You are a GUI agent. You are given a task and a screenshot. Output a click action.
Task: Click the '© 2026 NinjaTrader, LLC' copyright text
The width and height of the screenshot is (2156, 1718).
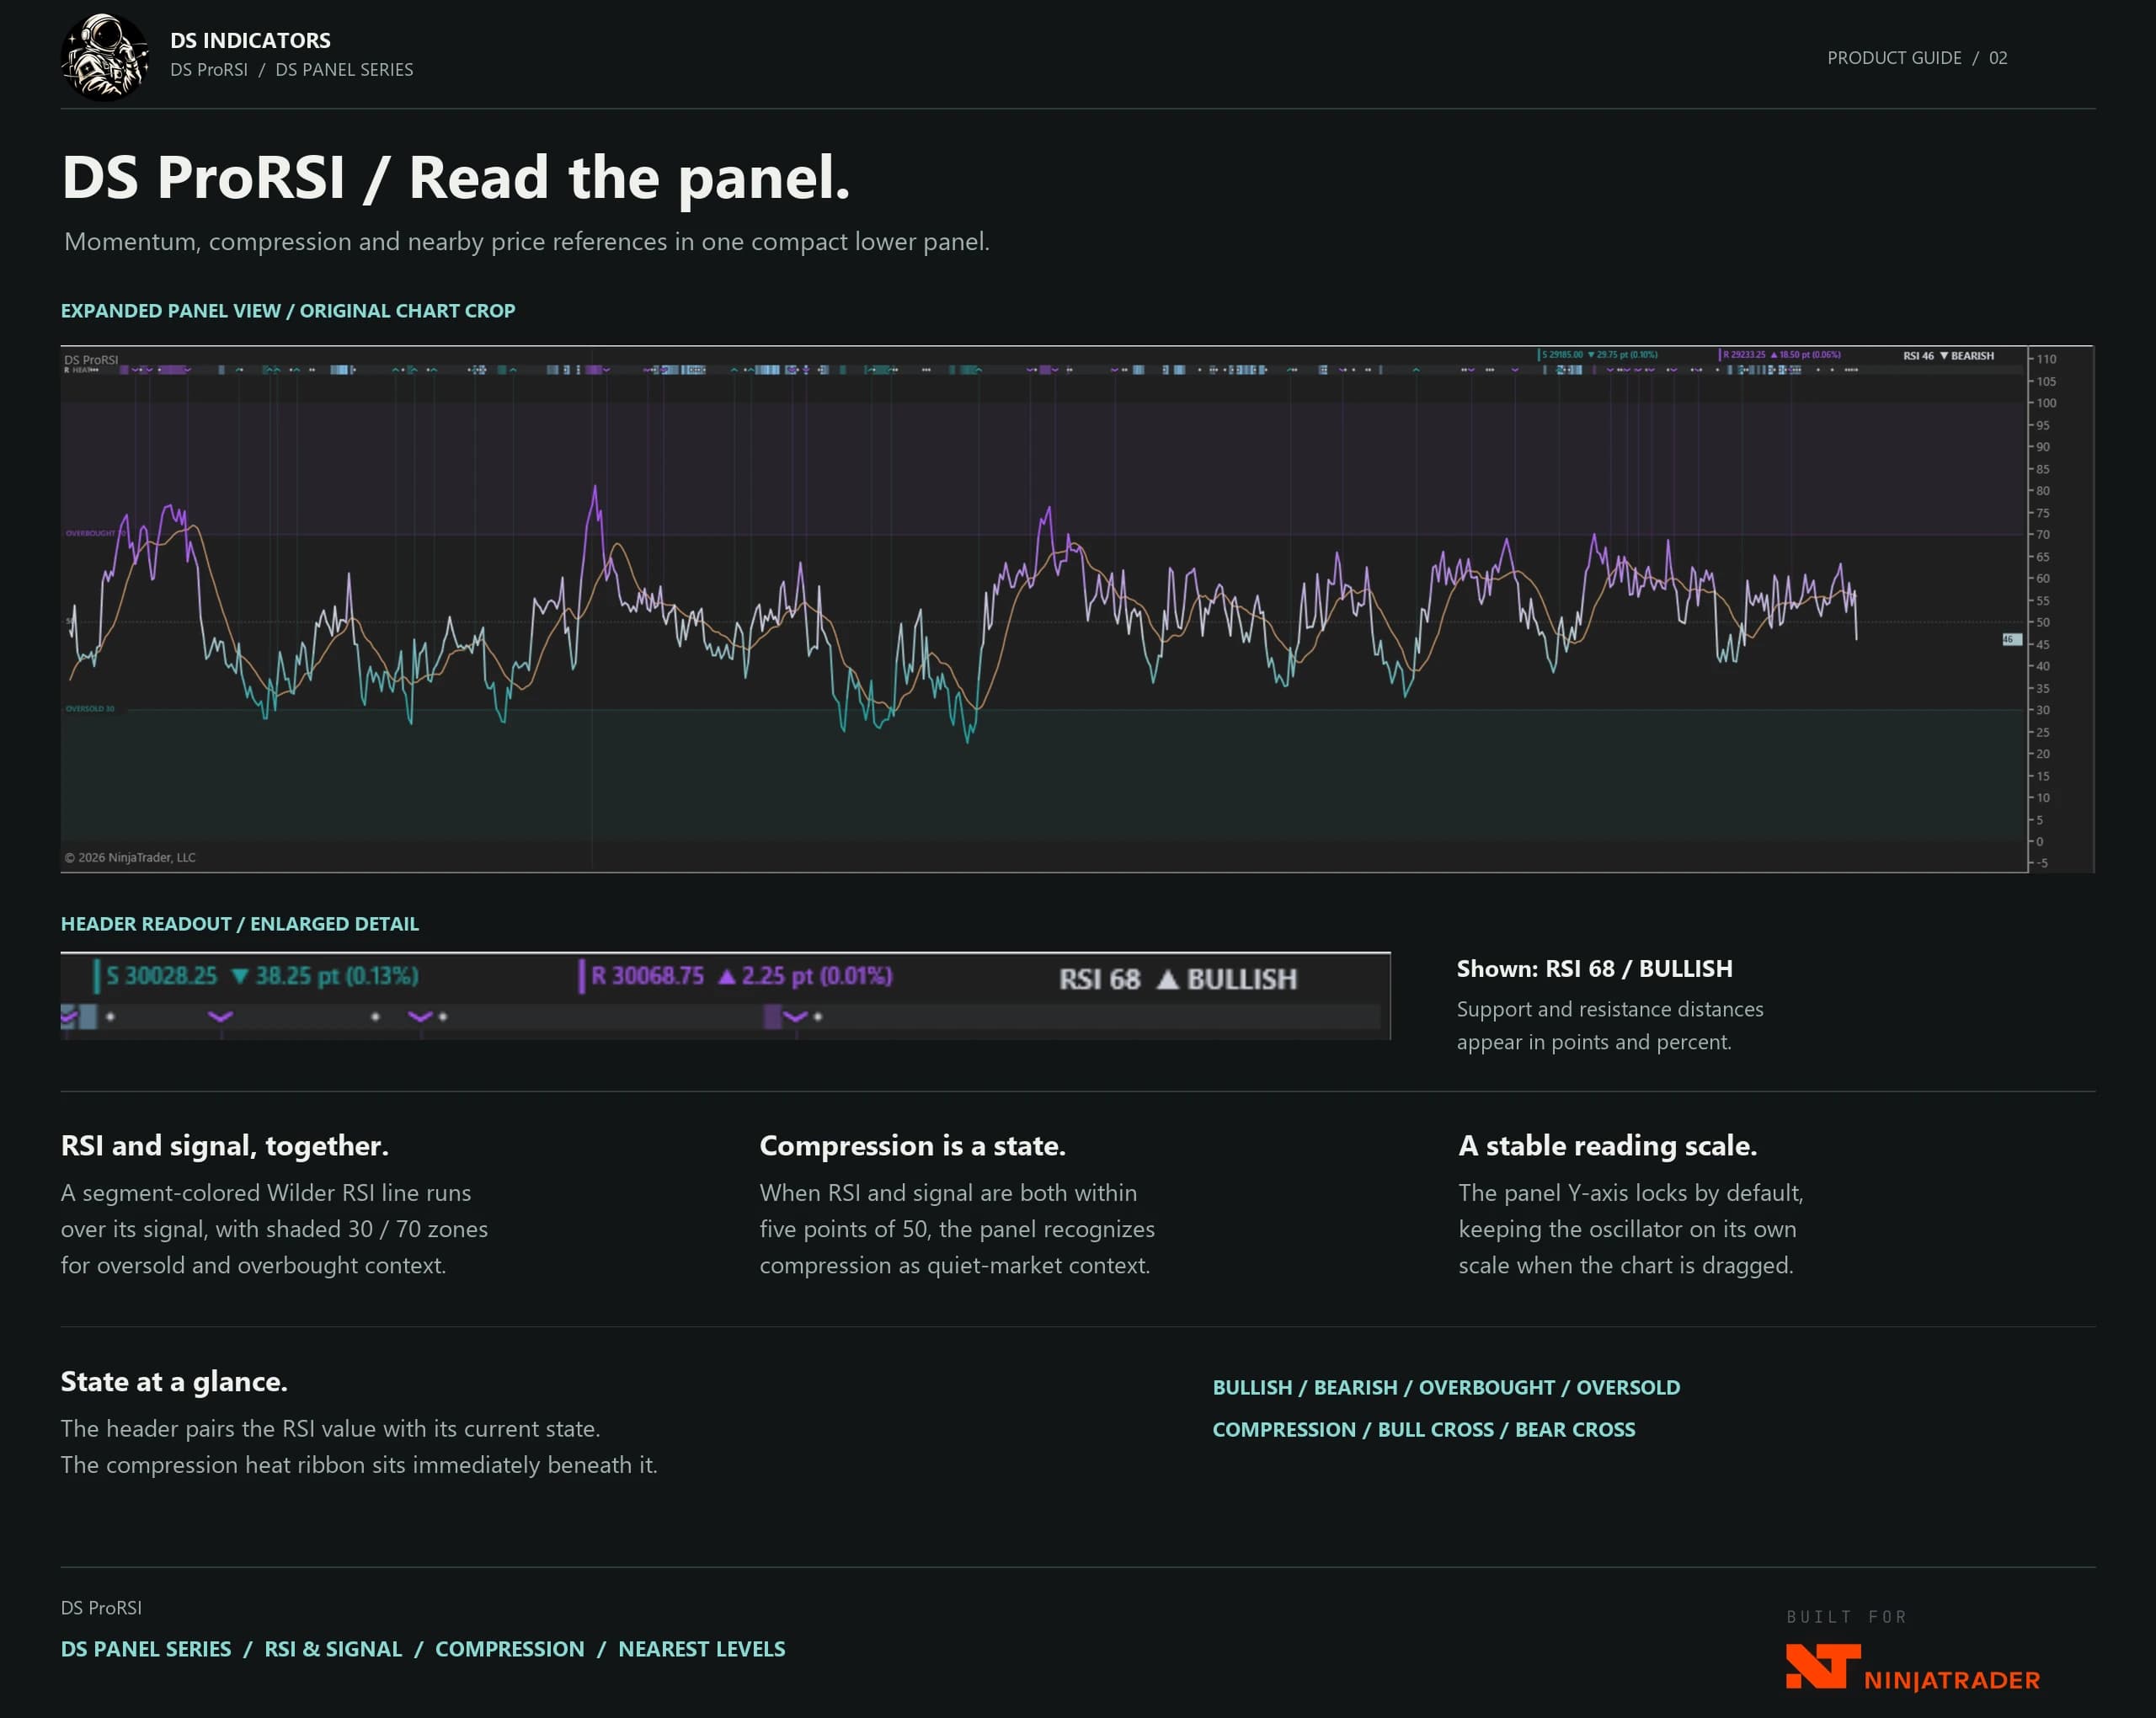pyautogui.click(x=130, y=858)
